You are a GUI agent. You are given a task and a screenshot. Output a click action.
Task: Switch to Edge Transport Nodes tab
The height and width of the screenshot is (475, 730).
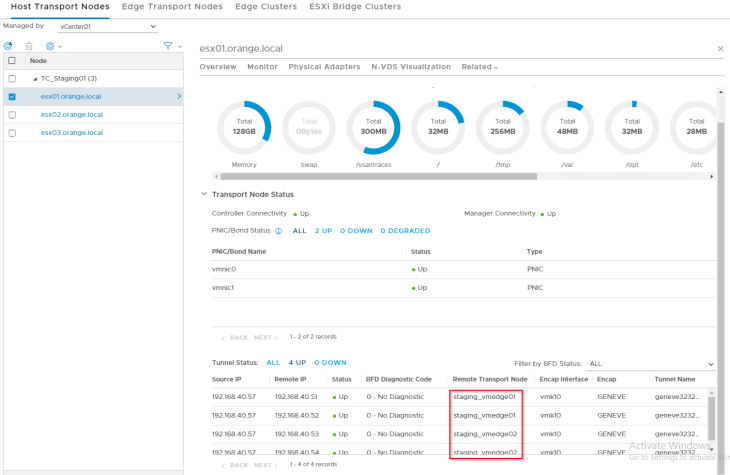point(166,7)
